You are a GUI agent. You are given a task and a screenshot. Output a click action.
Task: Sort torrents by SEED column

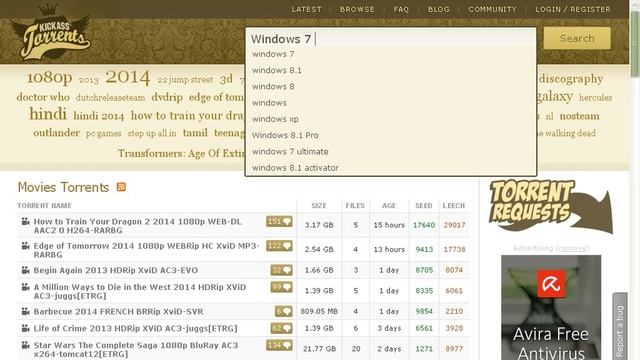click(x=424, y=206)
